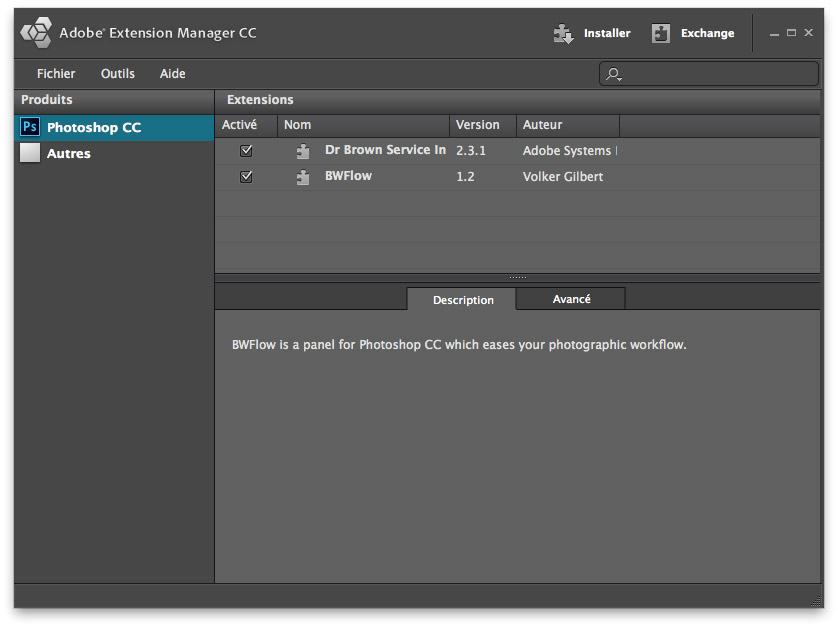Screen dimensions: 838x628
Task: Open the Outils menu
Action: 118,74
